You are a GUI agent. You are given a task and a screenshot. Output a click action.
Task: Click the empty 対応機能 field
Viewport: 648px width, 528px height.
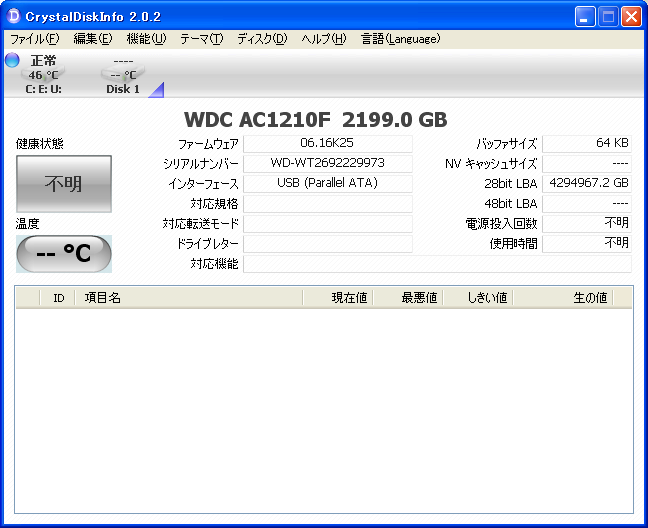(437, 264)
